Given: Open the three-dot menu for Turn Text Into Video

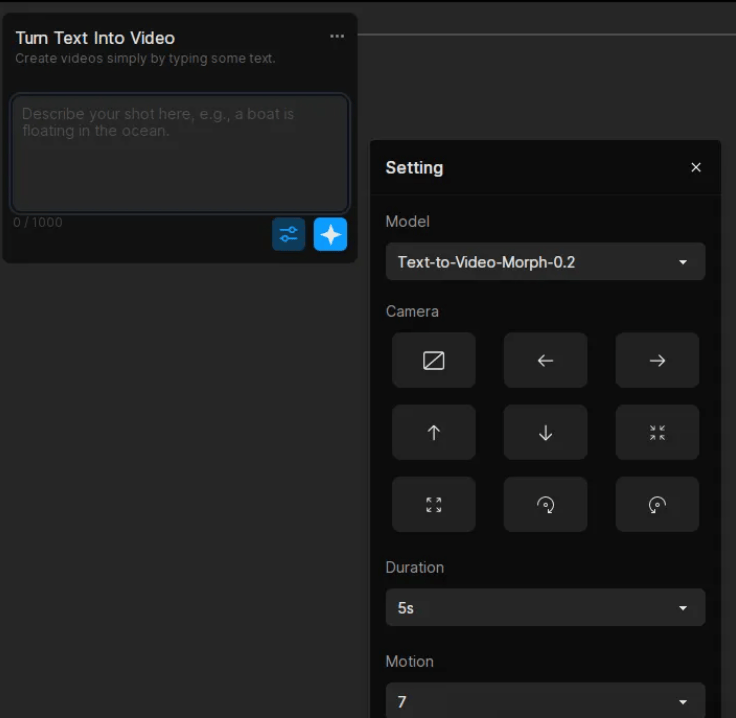Looking at the screenshot, I should tap(337, 37).
